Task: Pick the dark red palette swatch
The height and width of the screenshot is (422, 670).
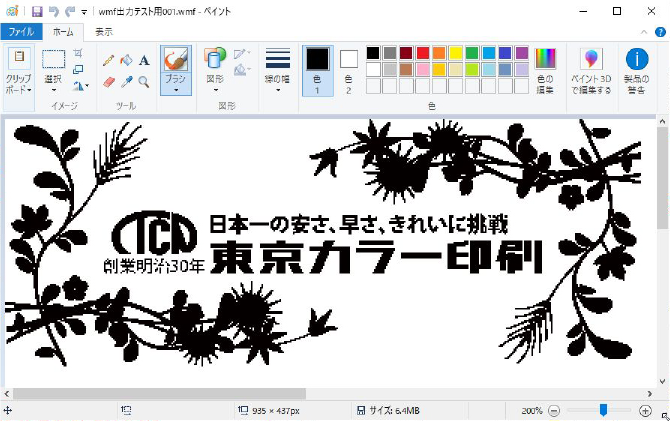Action: (406, 53)
